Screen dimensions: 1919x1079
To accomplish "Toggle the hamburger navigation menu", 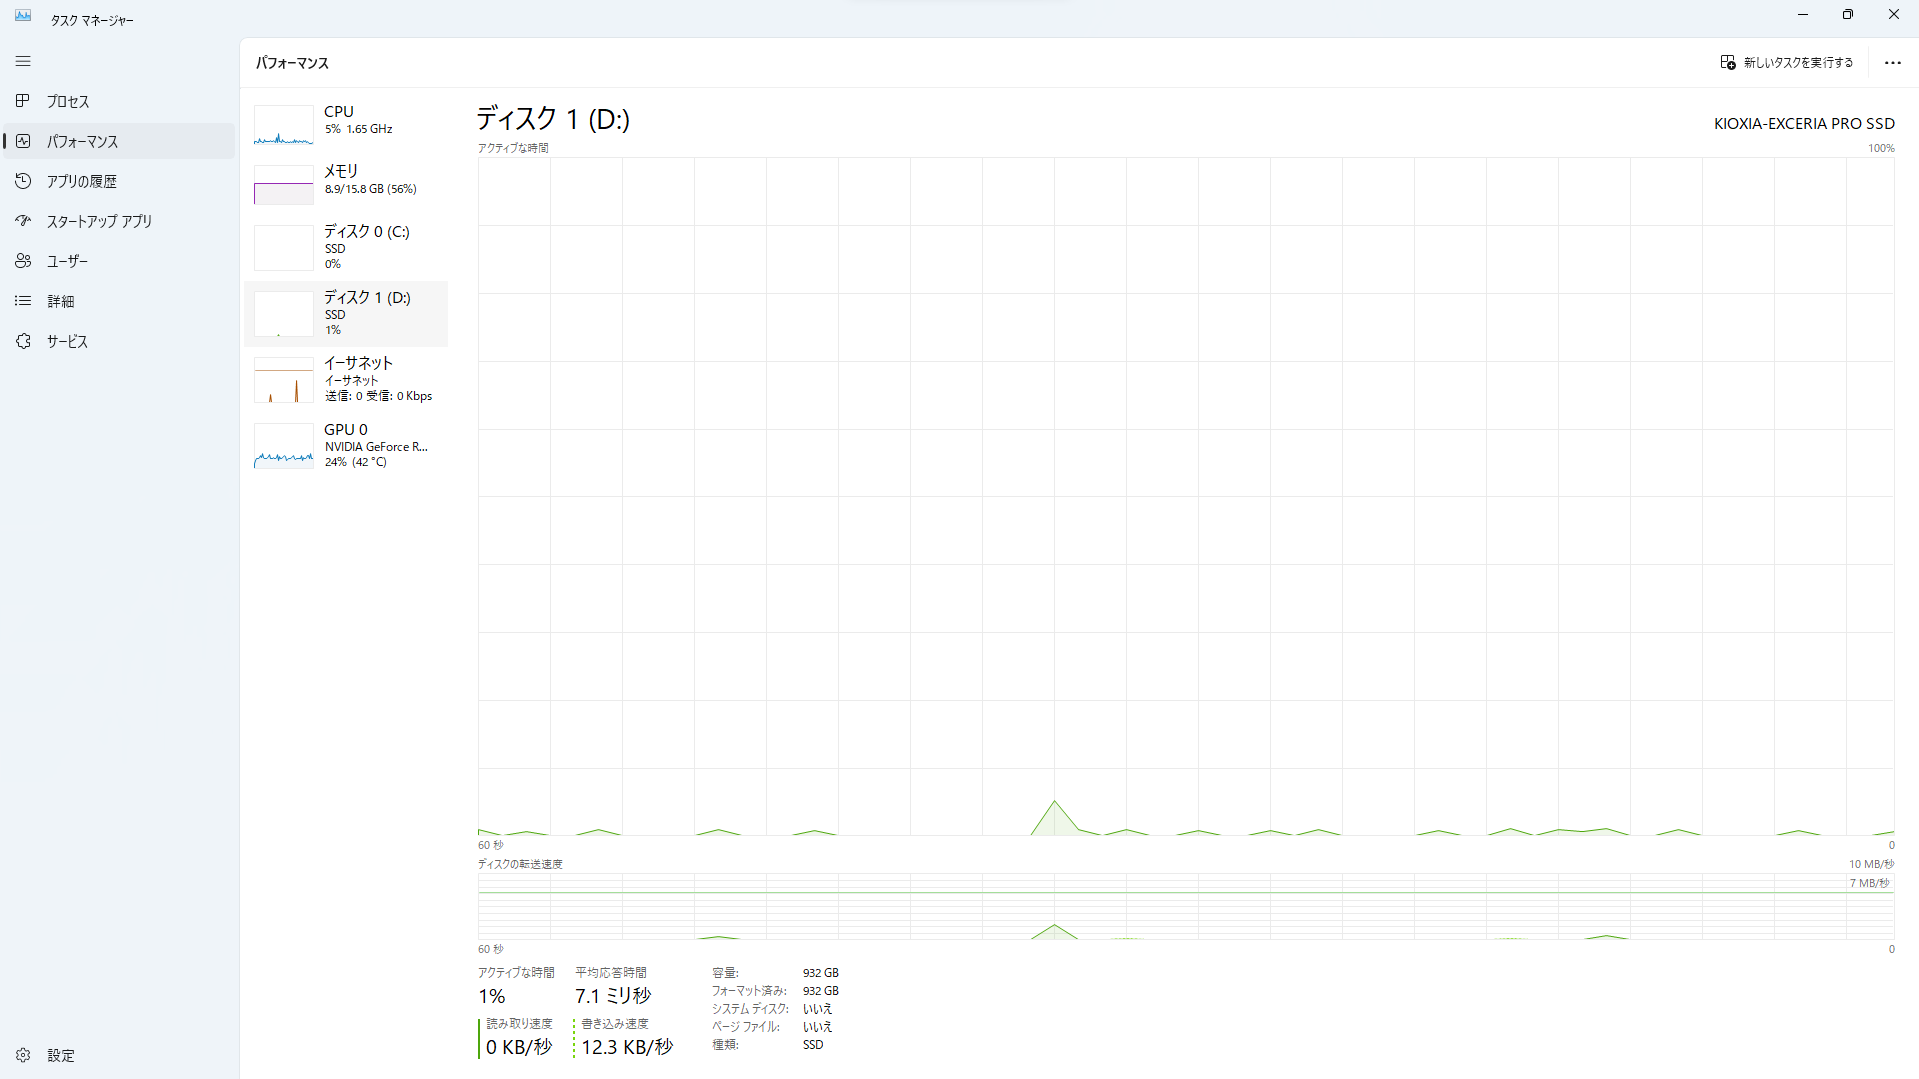I will pos(23,62).
